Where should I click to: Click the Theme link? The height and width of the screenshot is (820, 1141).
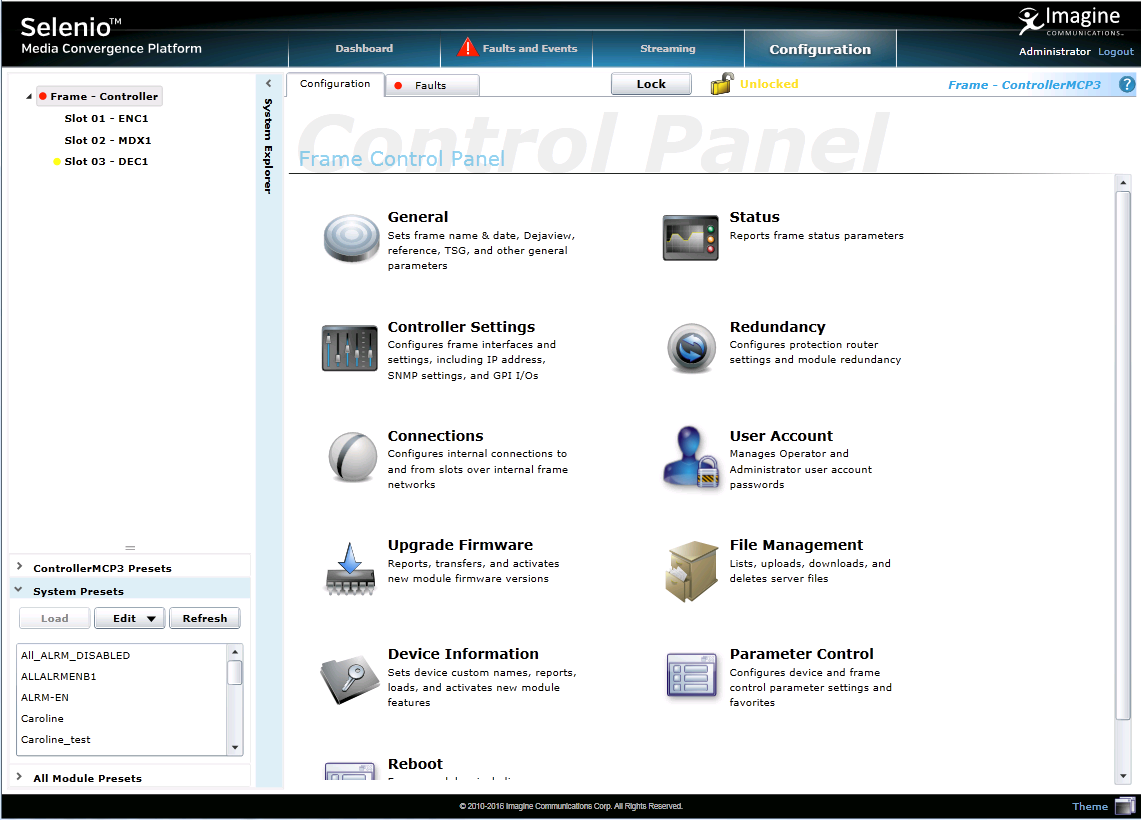1089,806
